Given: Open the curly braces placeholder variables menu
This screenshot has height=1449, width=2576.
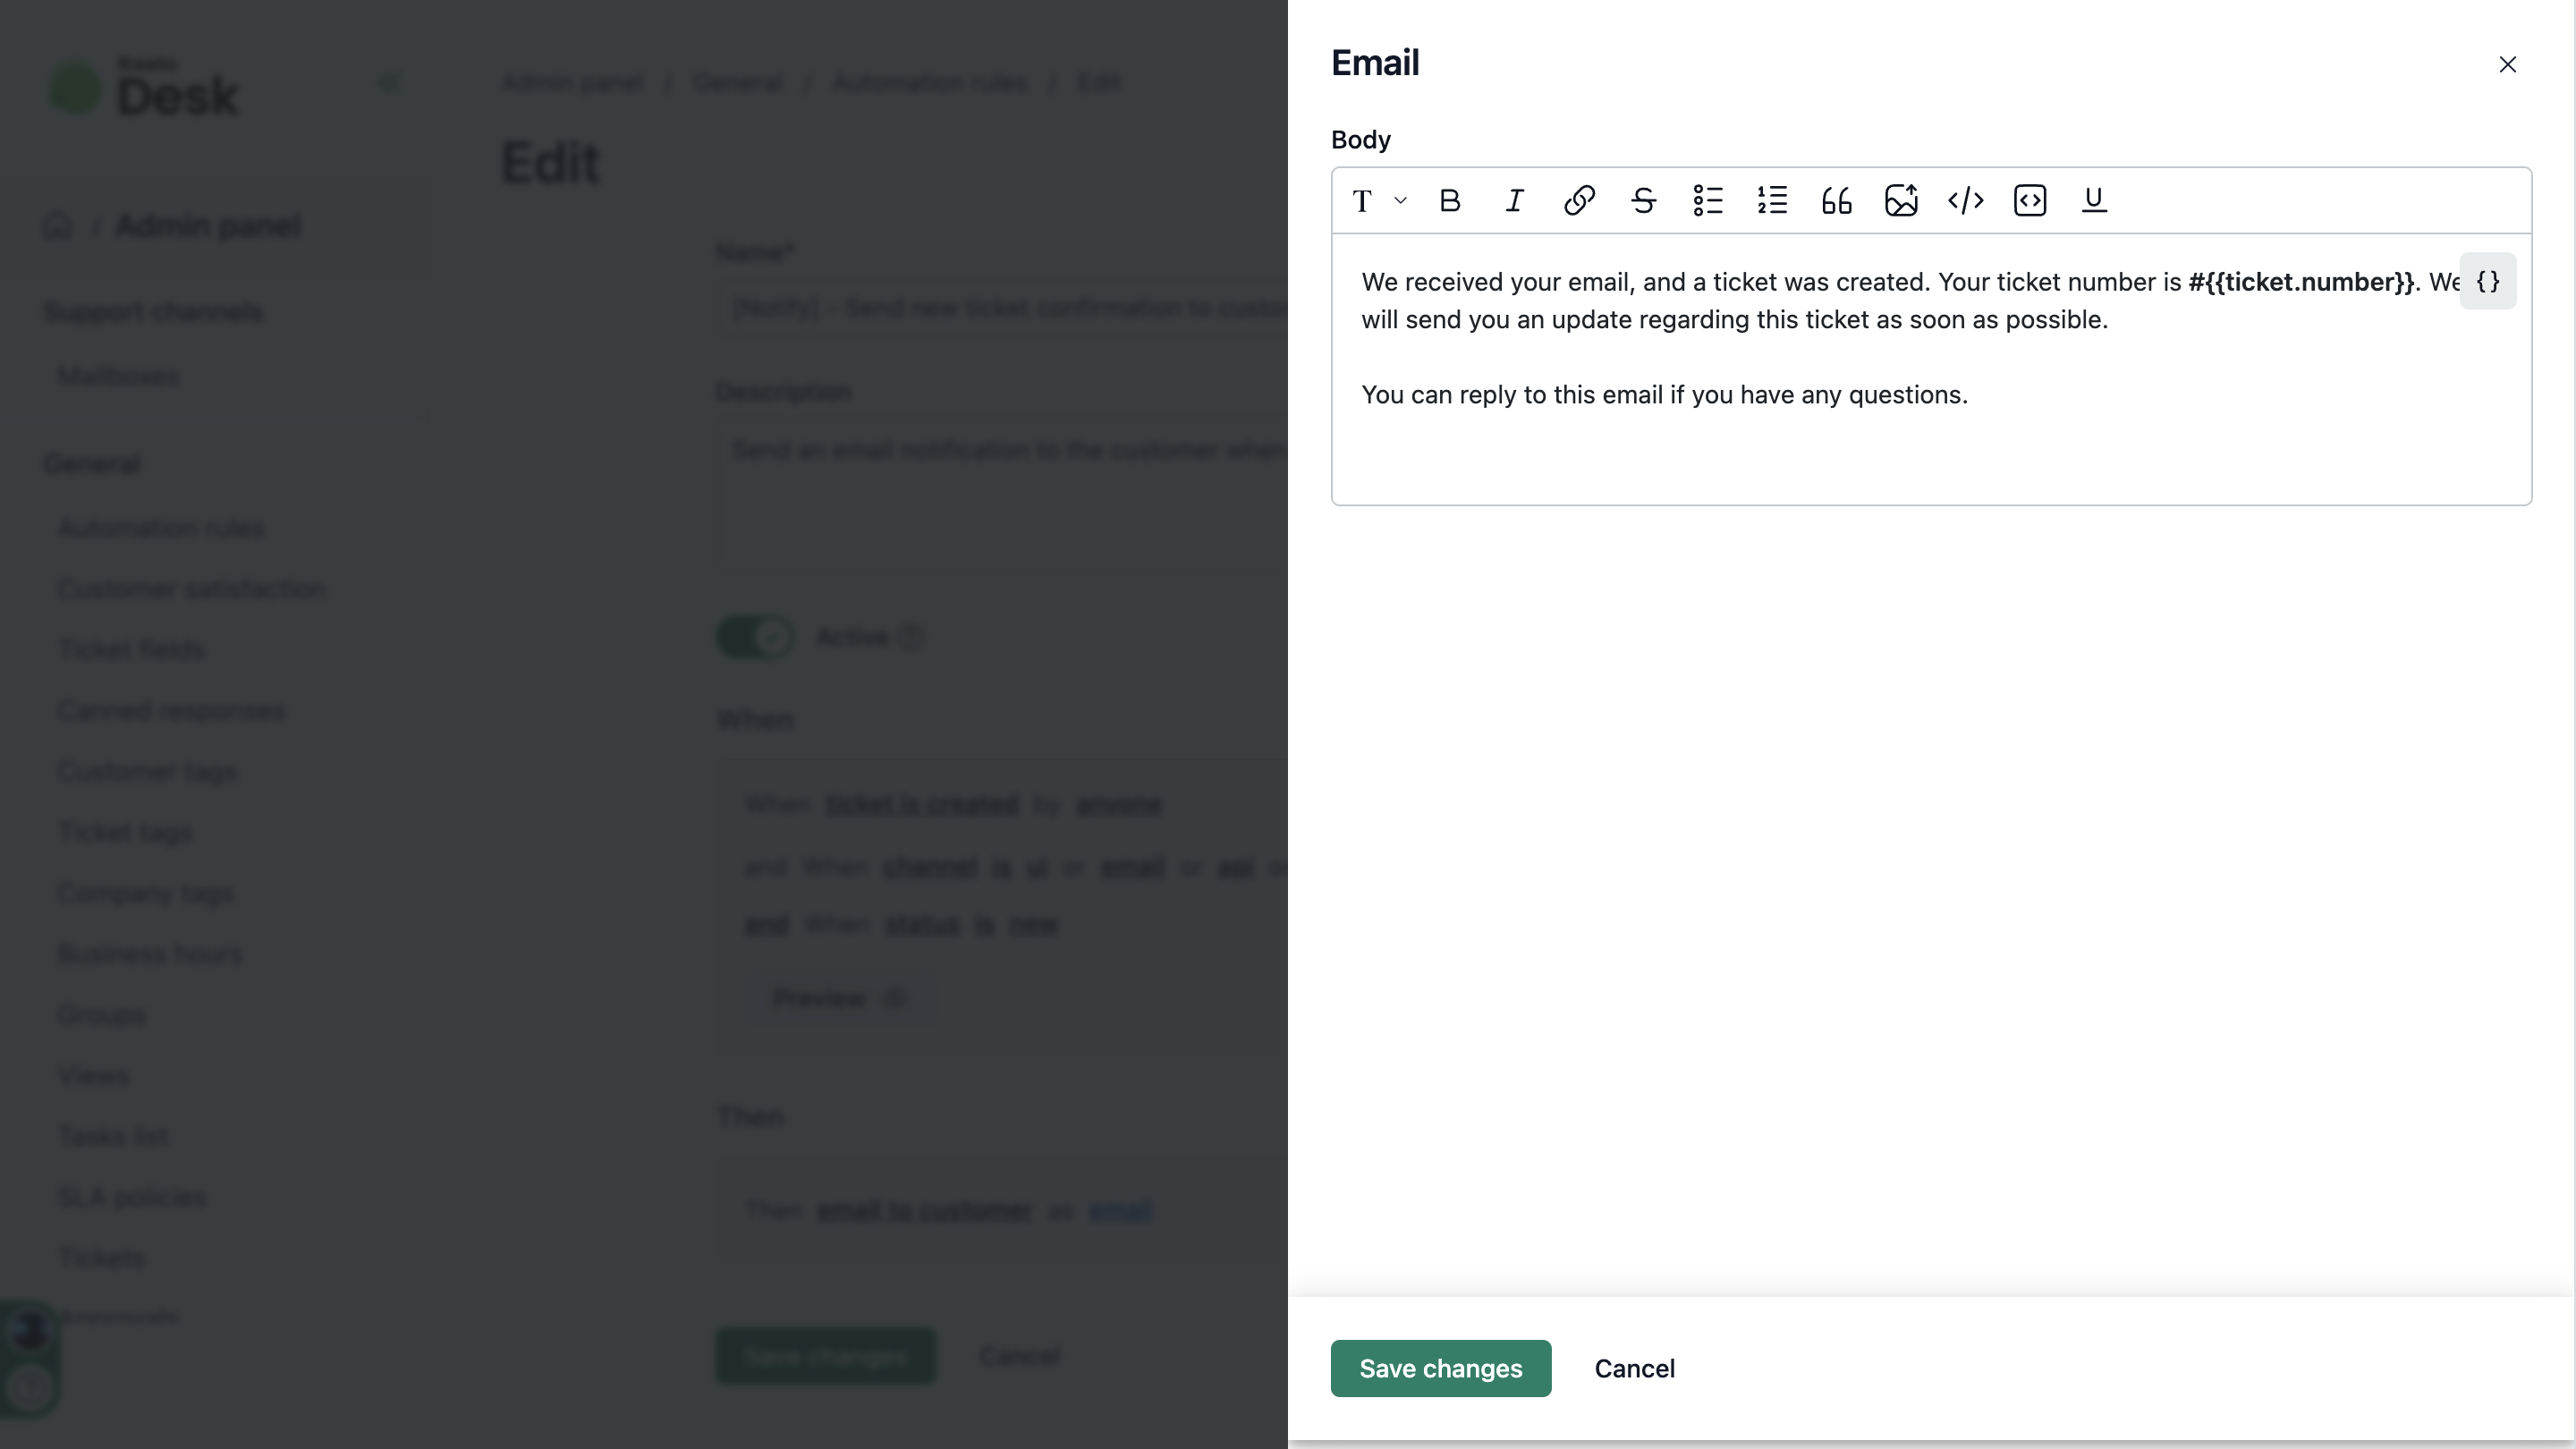Looking at the screenshot, I should click(2487, 282).
